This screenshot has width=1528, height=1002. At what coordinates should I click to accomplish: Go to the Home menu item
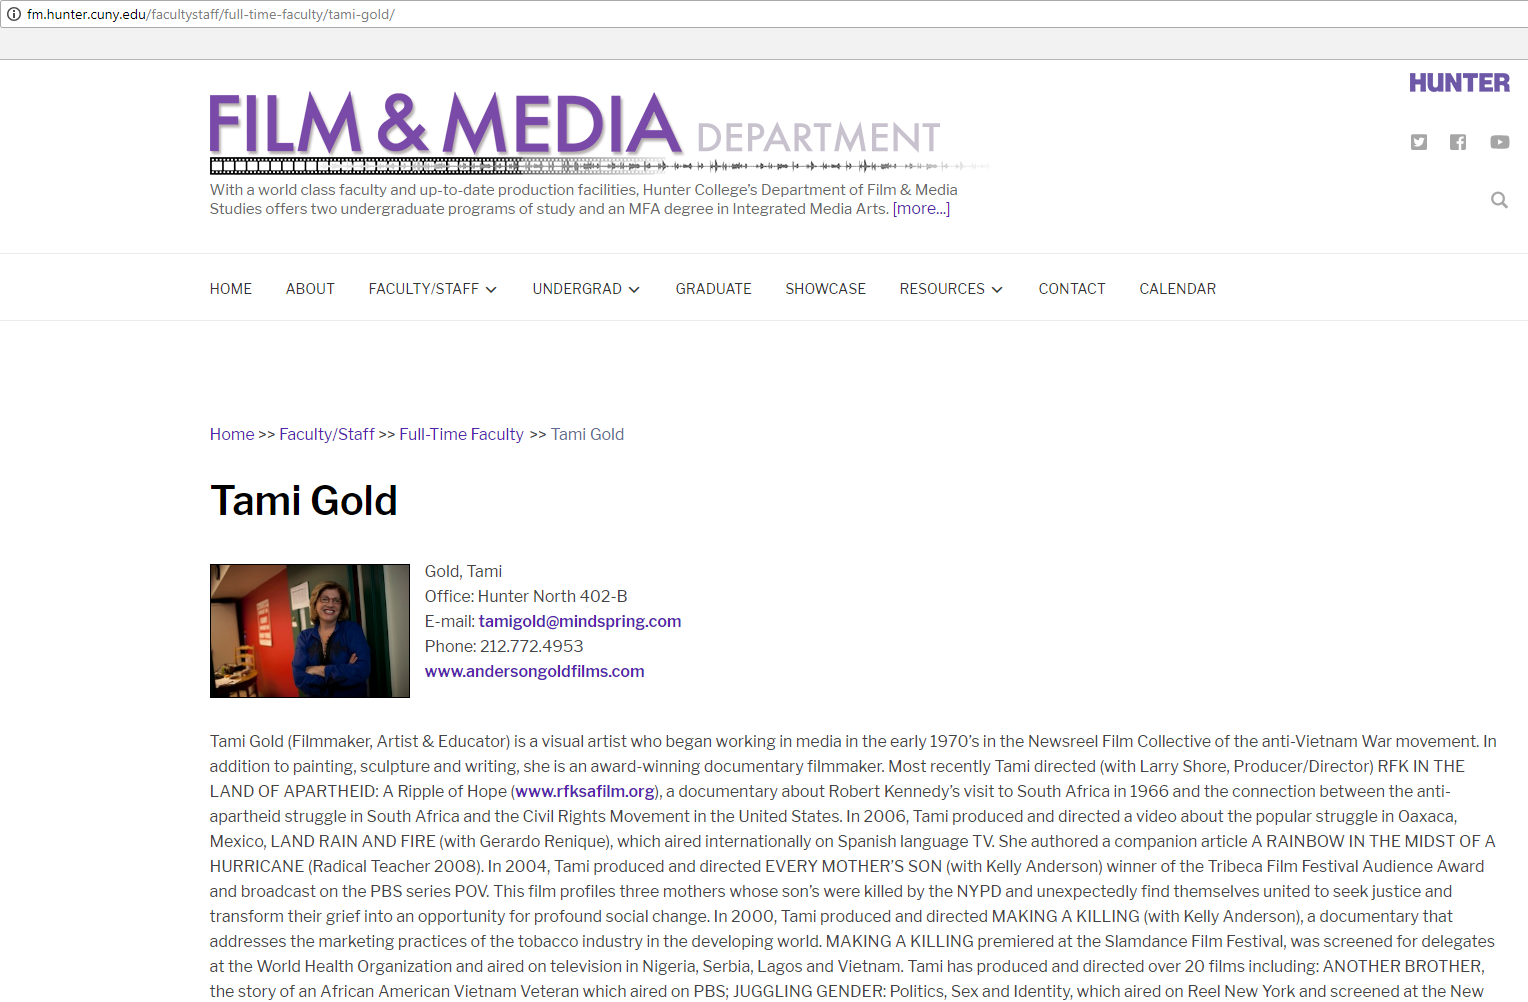[x=231, y=289]
